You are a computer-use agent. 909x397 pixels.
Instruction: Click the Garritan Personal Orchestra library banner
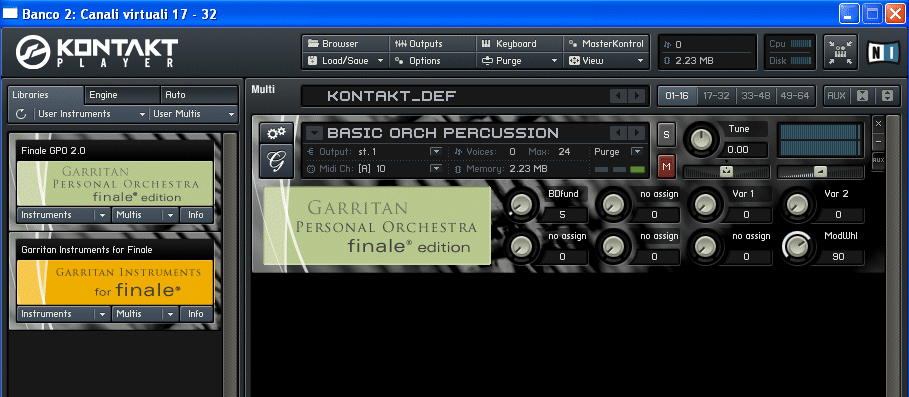[115, 183]
